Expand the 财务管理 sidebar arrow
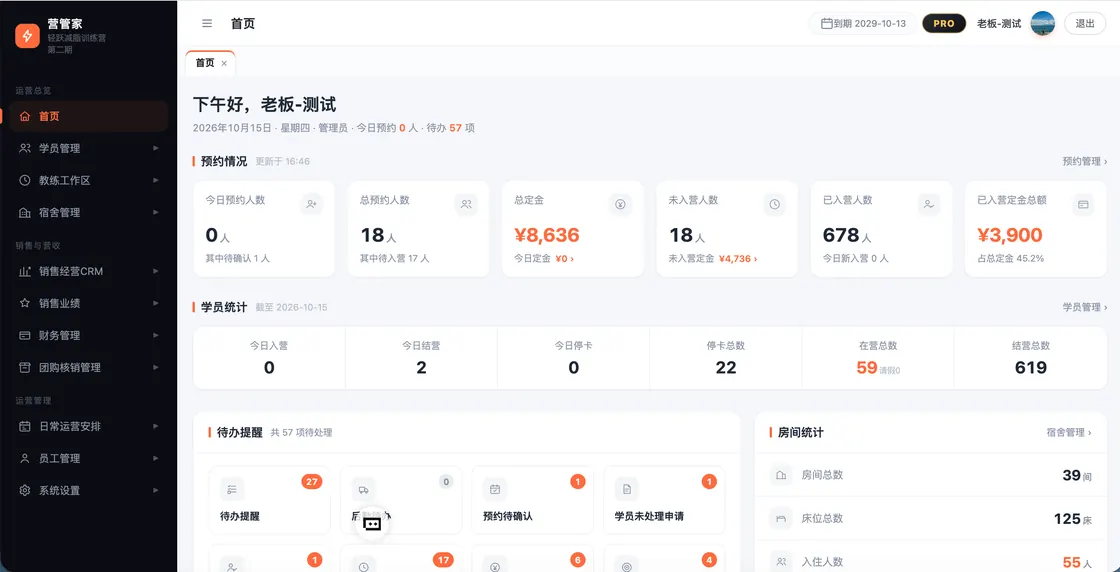 [x=156, y=336]
